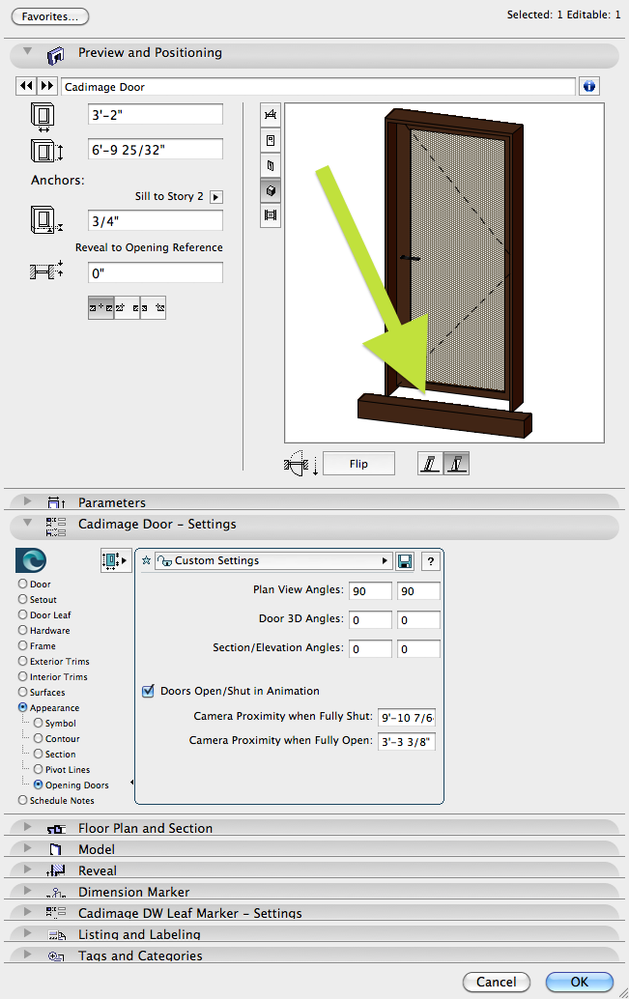Select the Frame radio option
The height and width of the screenshot is (999, 629).
[x=23, y=645]
